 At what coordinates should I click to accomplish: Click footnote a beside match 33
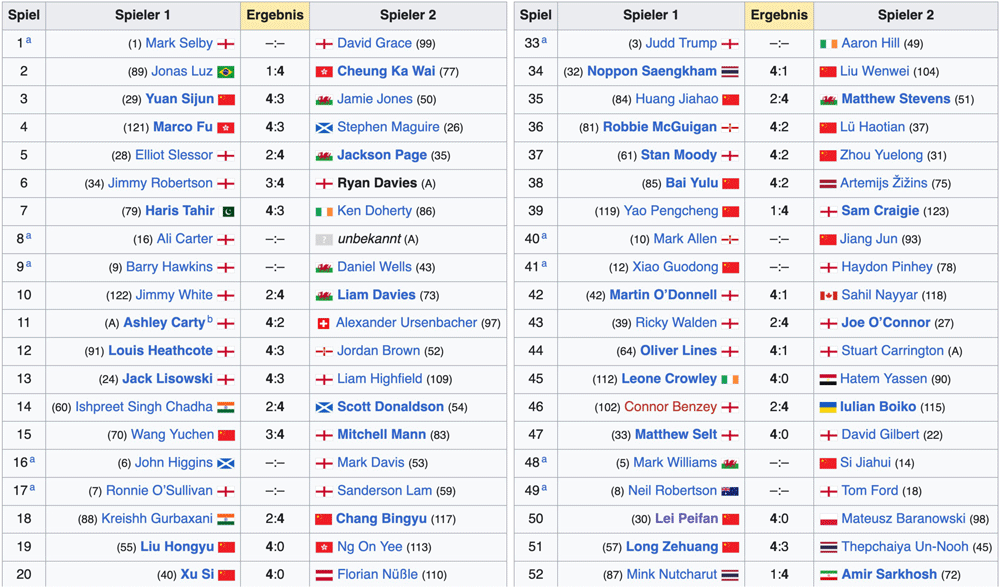point(544,40)
